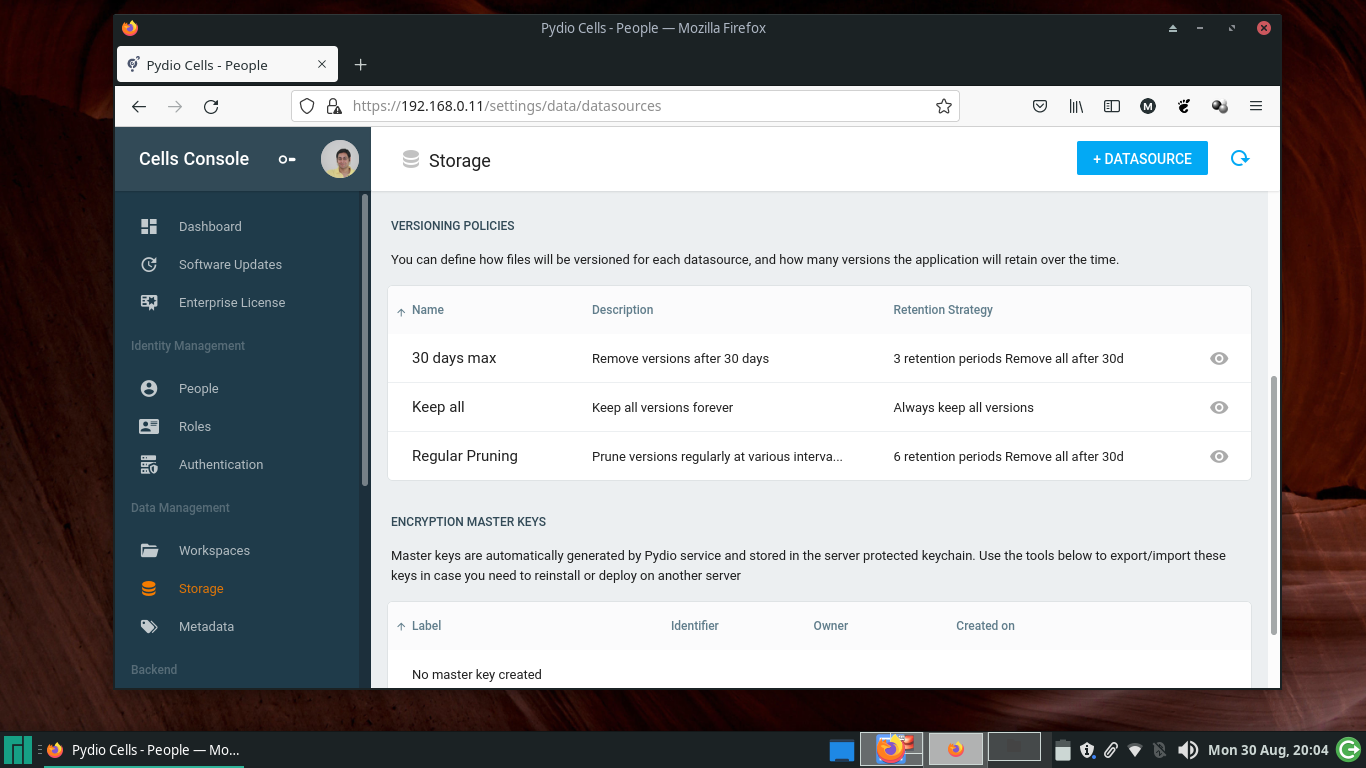Click the Wi-Fi network tray icon
Image resolution: width=1366 pixels, height=768 pixels.
click(1135, 750)
